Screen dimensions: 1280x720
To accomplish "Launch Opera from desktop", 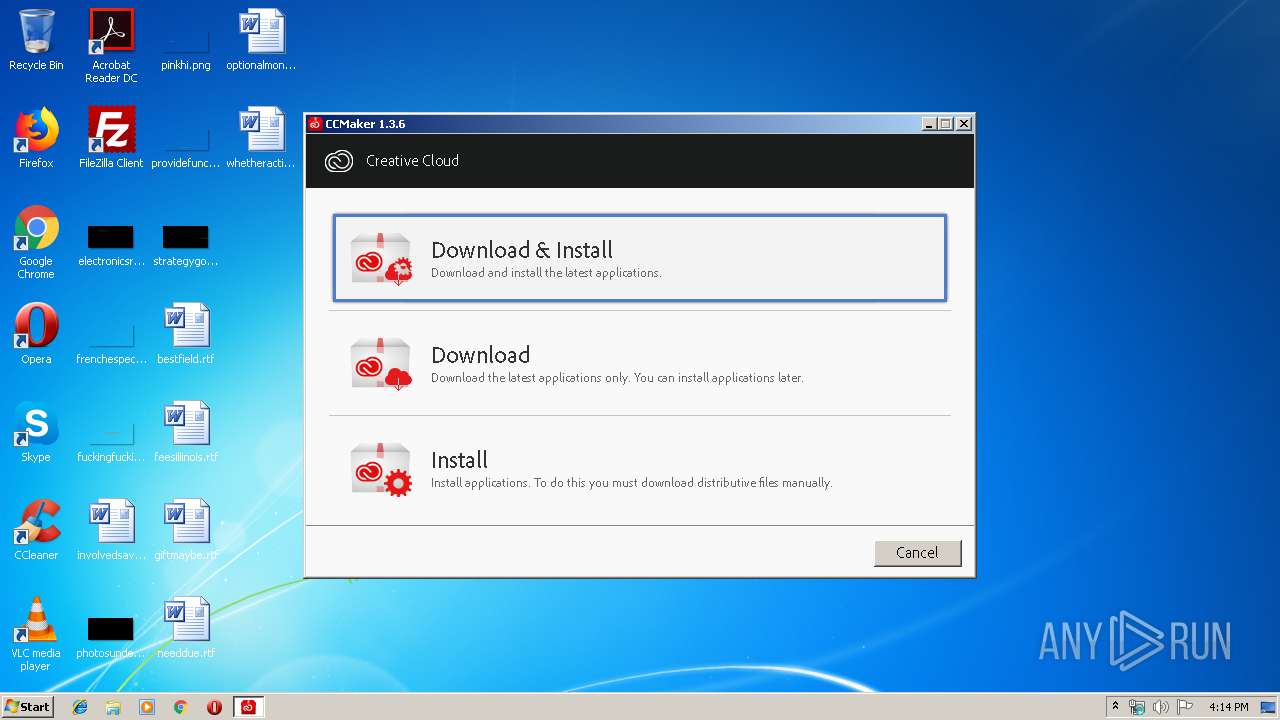I will 36,334.
